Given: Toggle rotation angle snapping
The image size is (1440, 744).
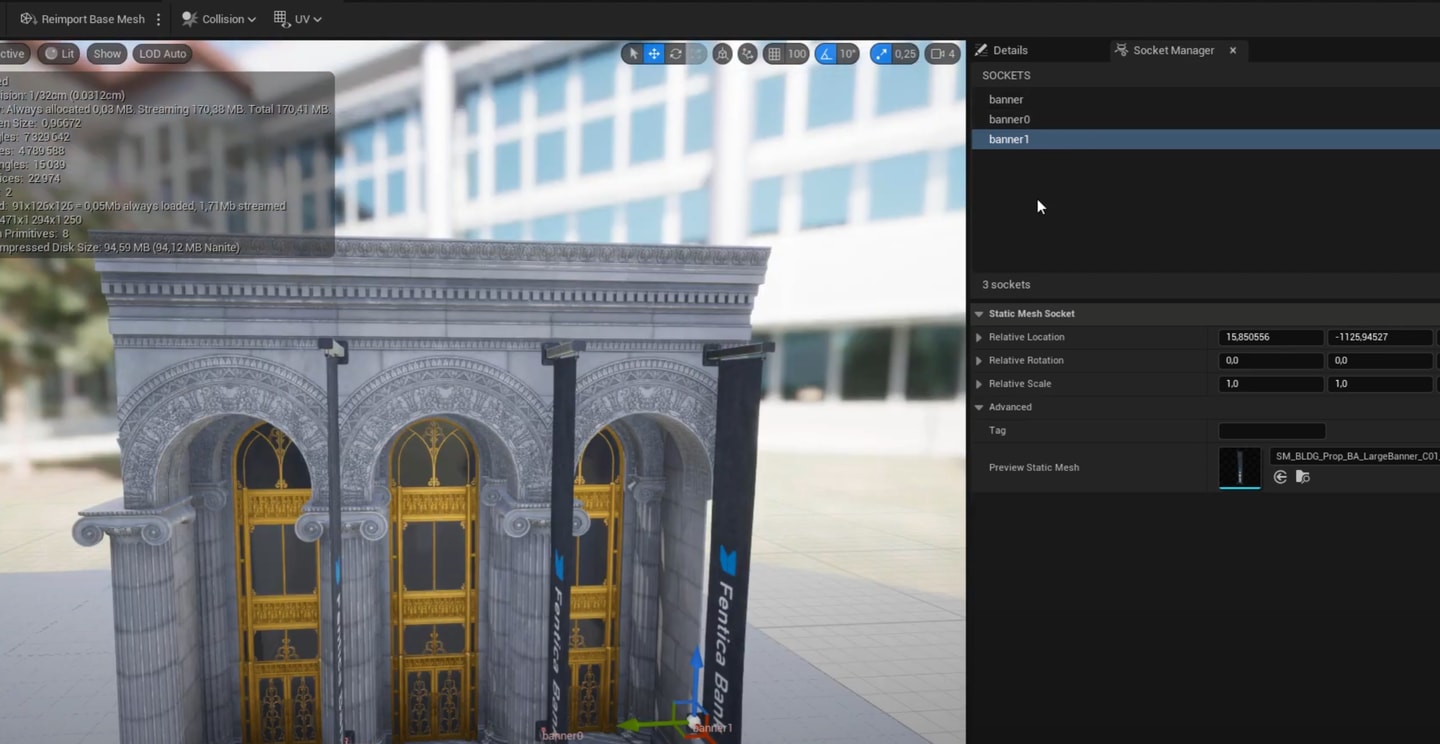Looking at the screenshot, I should point(826,54).
